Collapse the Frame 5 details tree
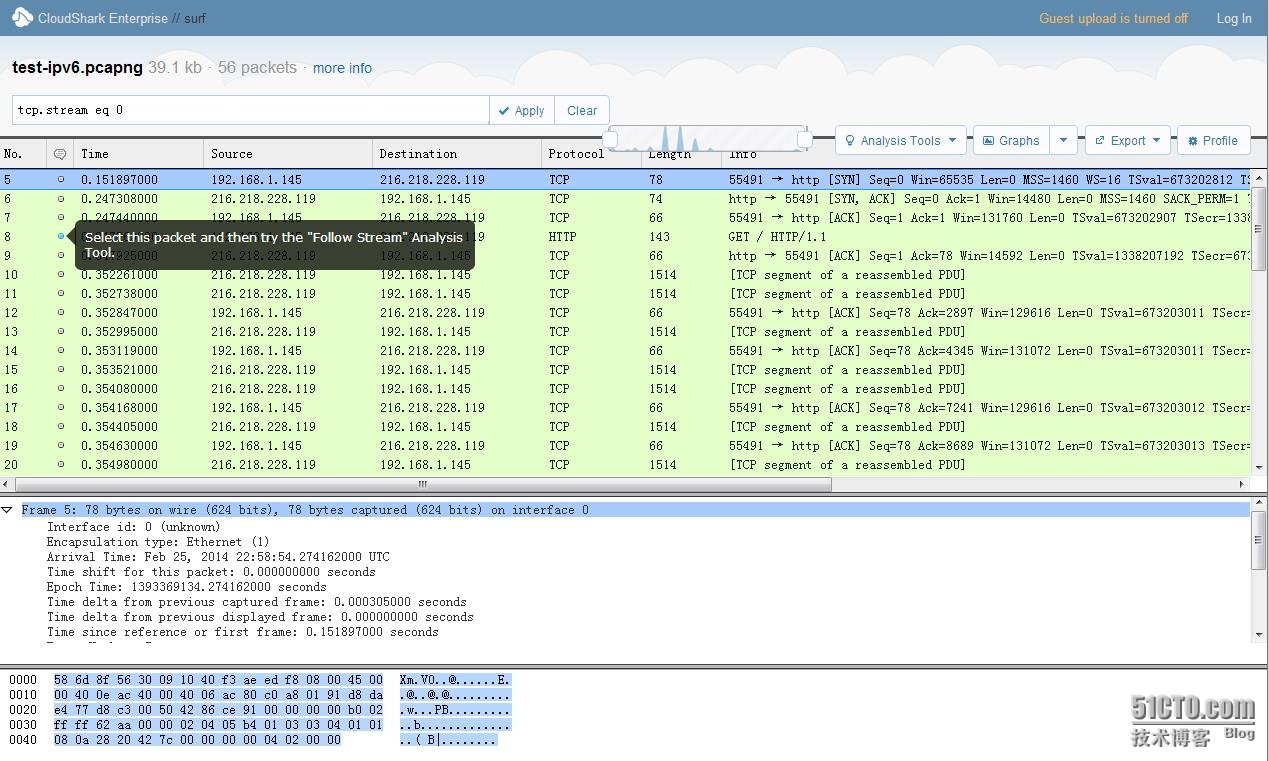1269x761 pixels. point(8,510)
